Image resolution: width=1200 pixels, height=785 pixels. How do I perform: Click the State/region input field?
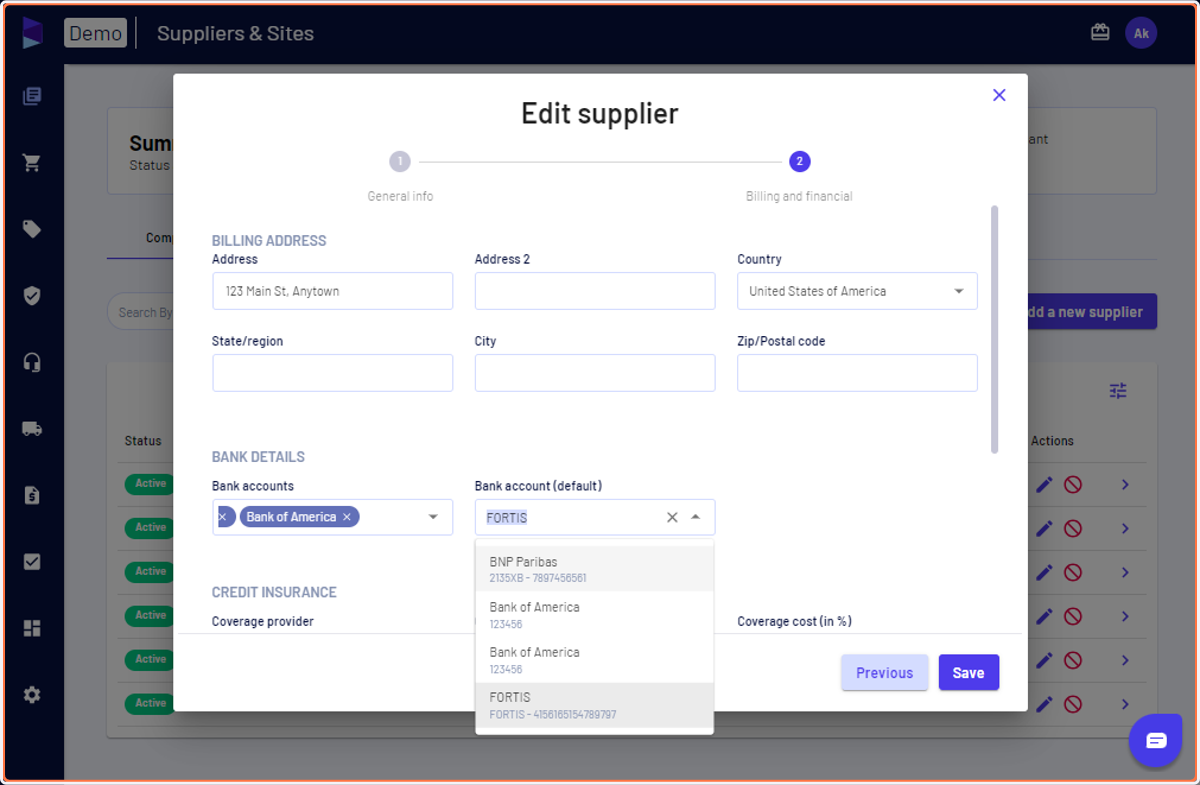pos(332,373)
